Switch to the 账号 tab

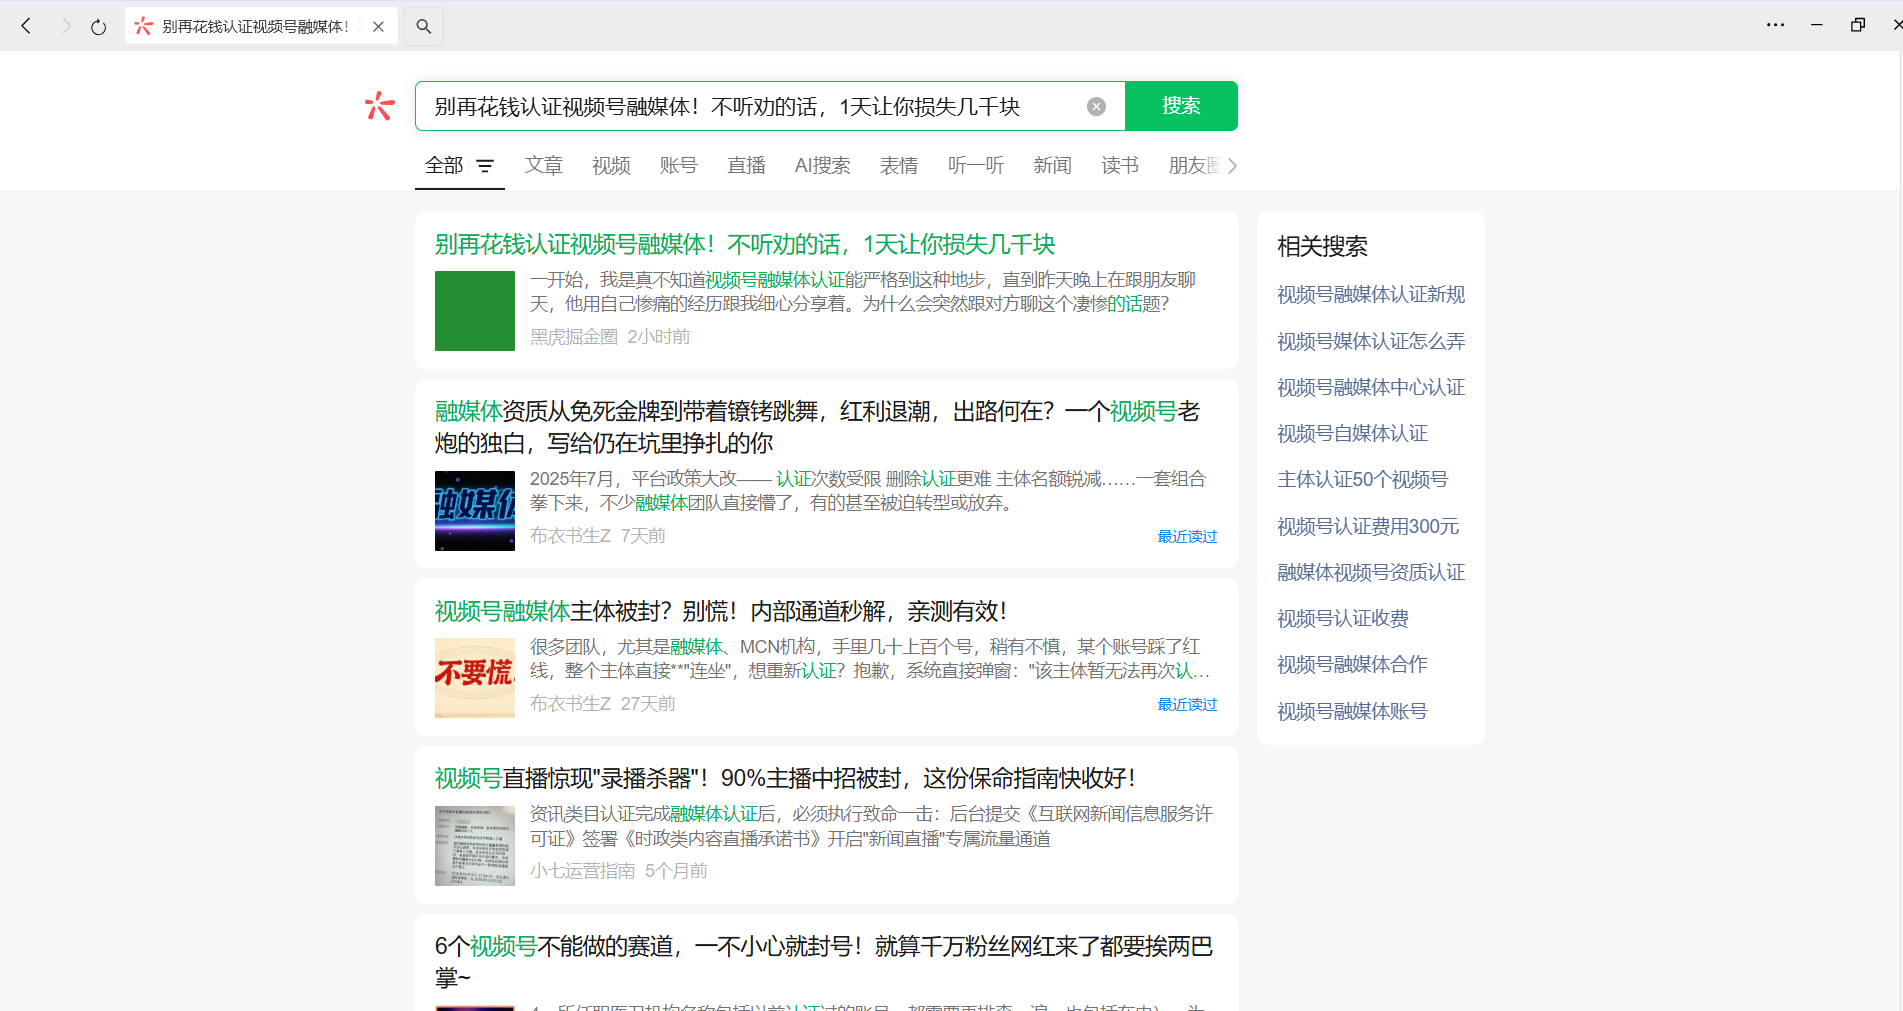pyautogui.click(x=678, y=166)
